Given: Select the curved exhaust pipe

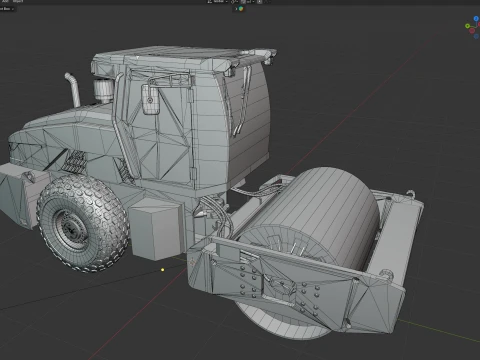Looking at the screenshot, I should 73,89.
